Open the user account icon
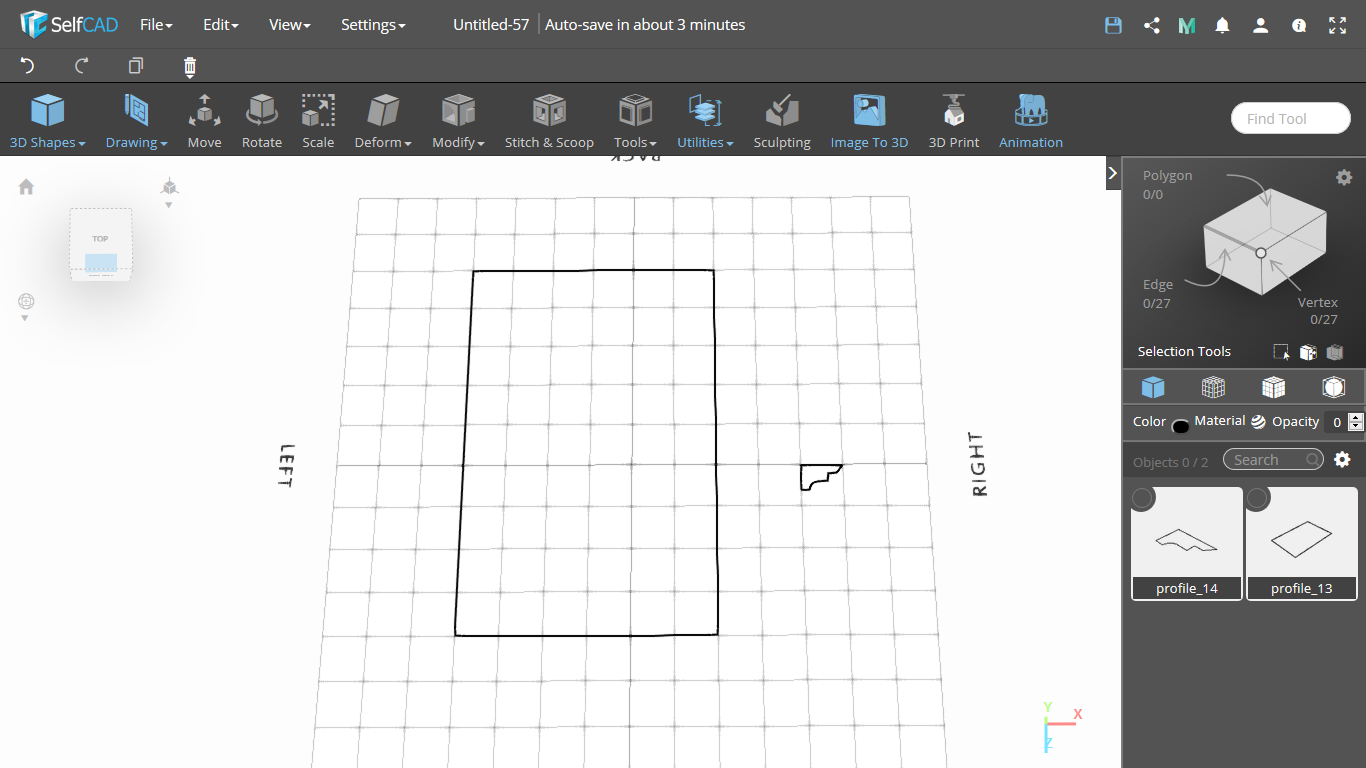 point(1261,25)
